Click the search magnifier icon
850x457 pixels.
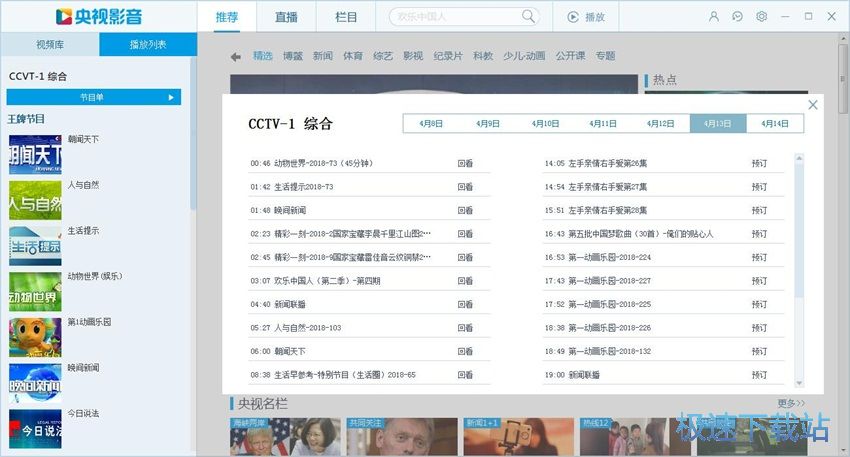[528, 16]
